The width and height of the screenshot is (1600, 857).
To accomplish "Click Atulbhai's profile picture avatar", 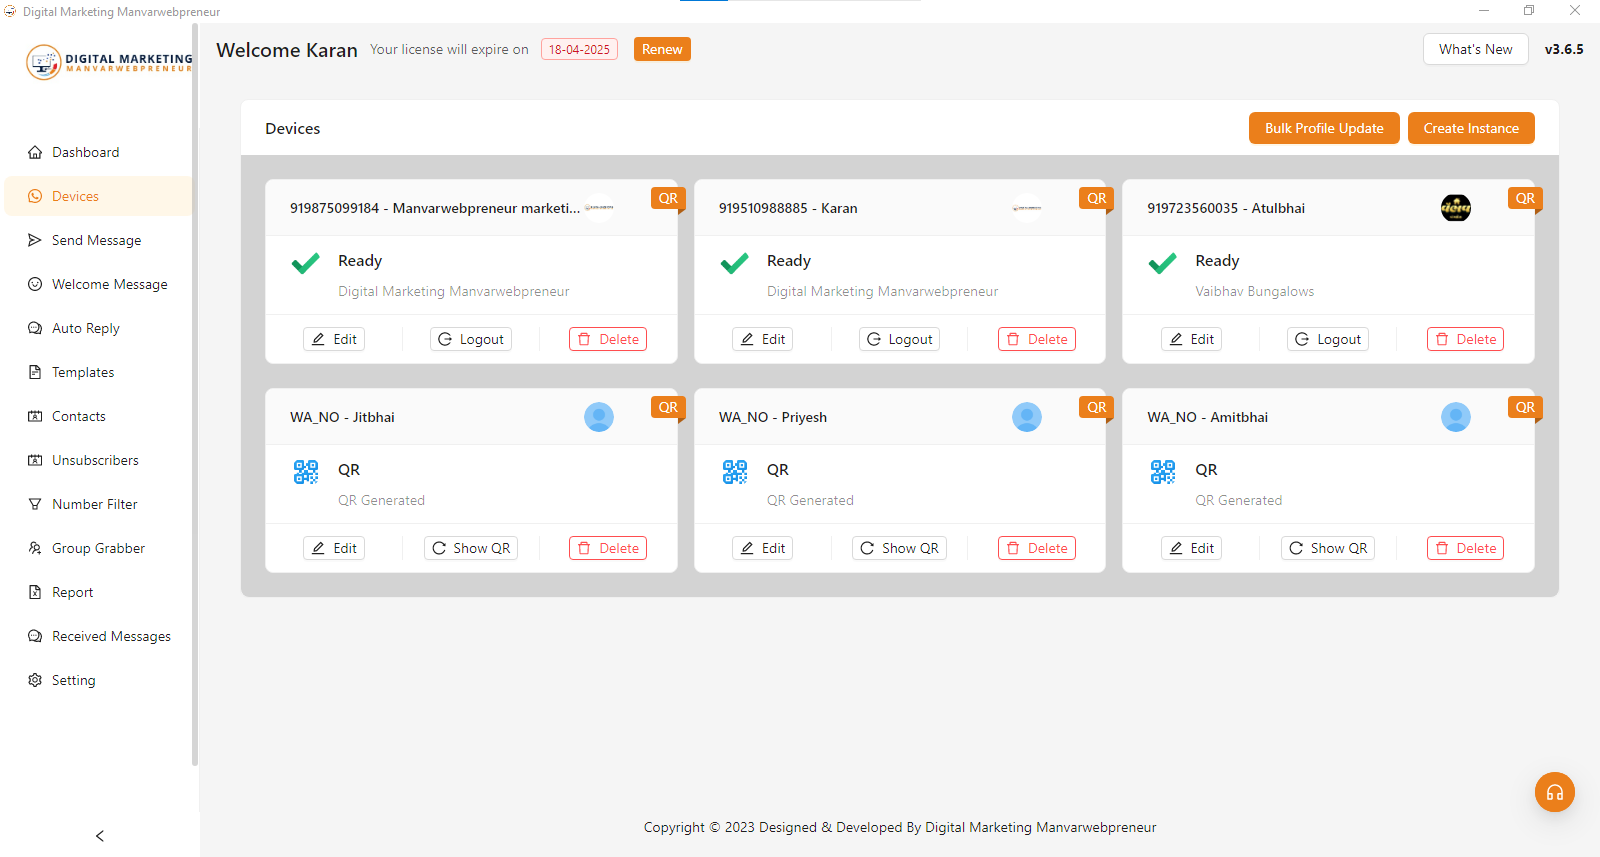I will click(x=1455, y=208).
